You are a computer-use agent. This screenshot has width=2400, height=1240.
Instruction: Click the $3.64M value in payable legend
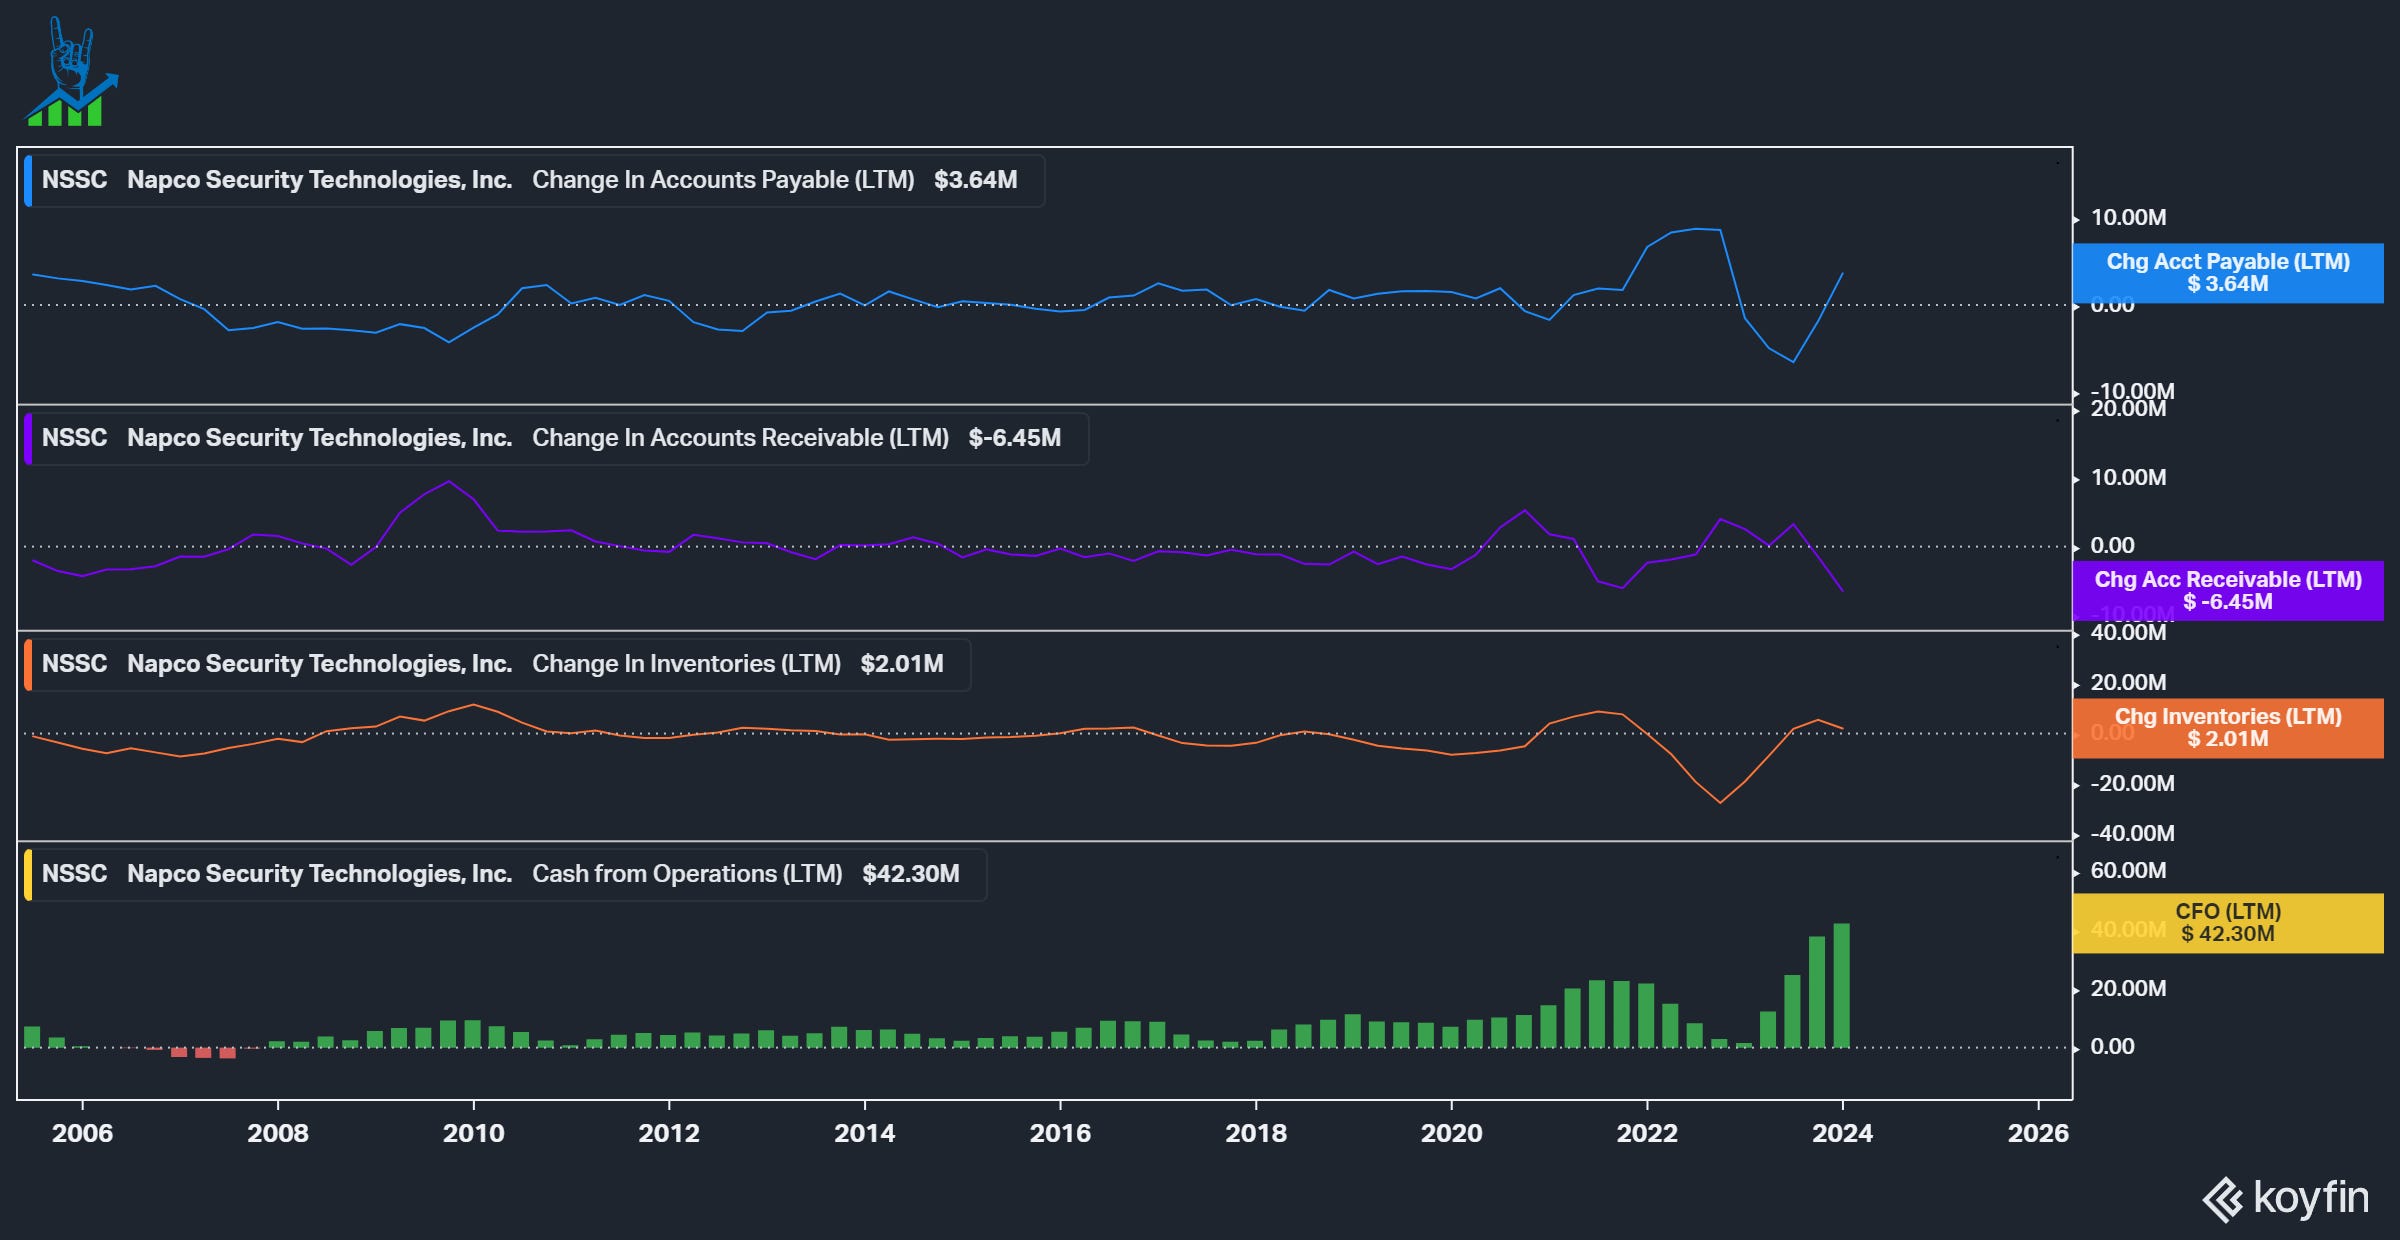click(976, 180)
